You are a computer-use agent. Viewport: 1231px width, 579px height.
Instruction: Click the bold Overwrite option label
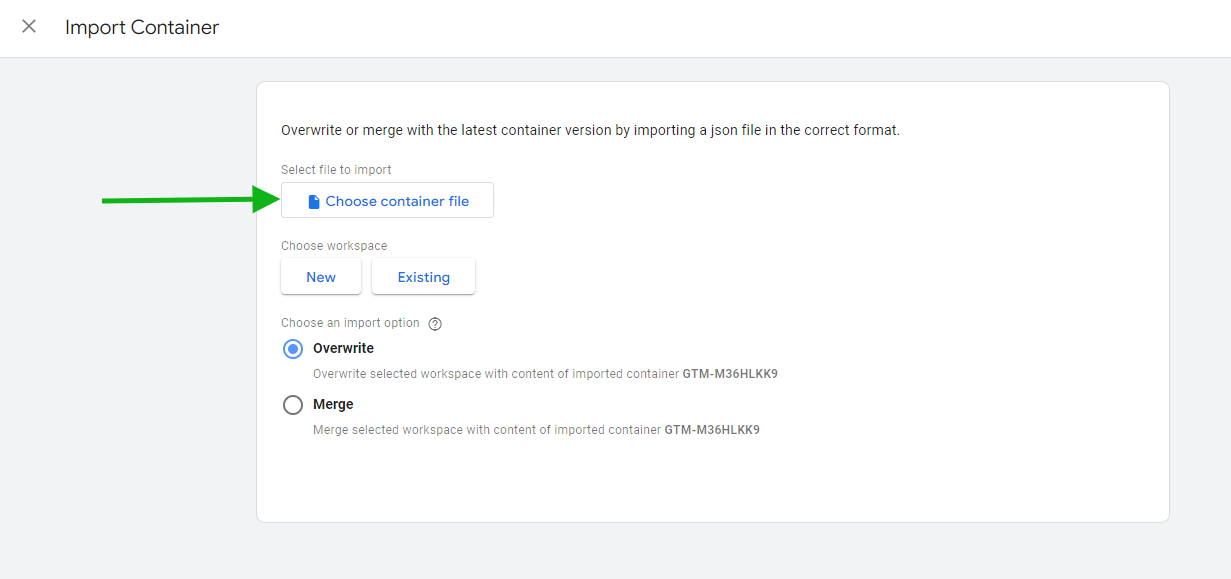[343, 348]
